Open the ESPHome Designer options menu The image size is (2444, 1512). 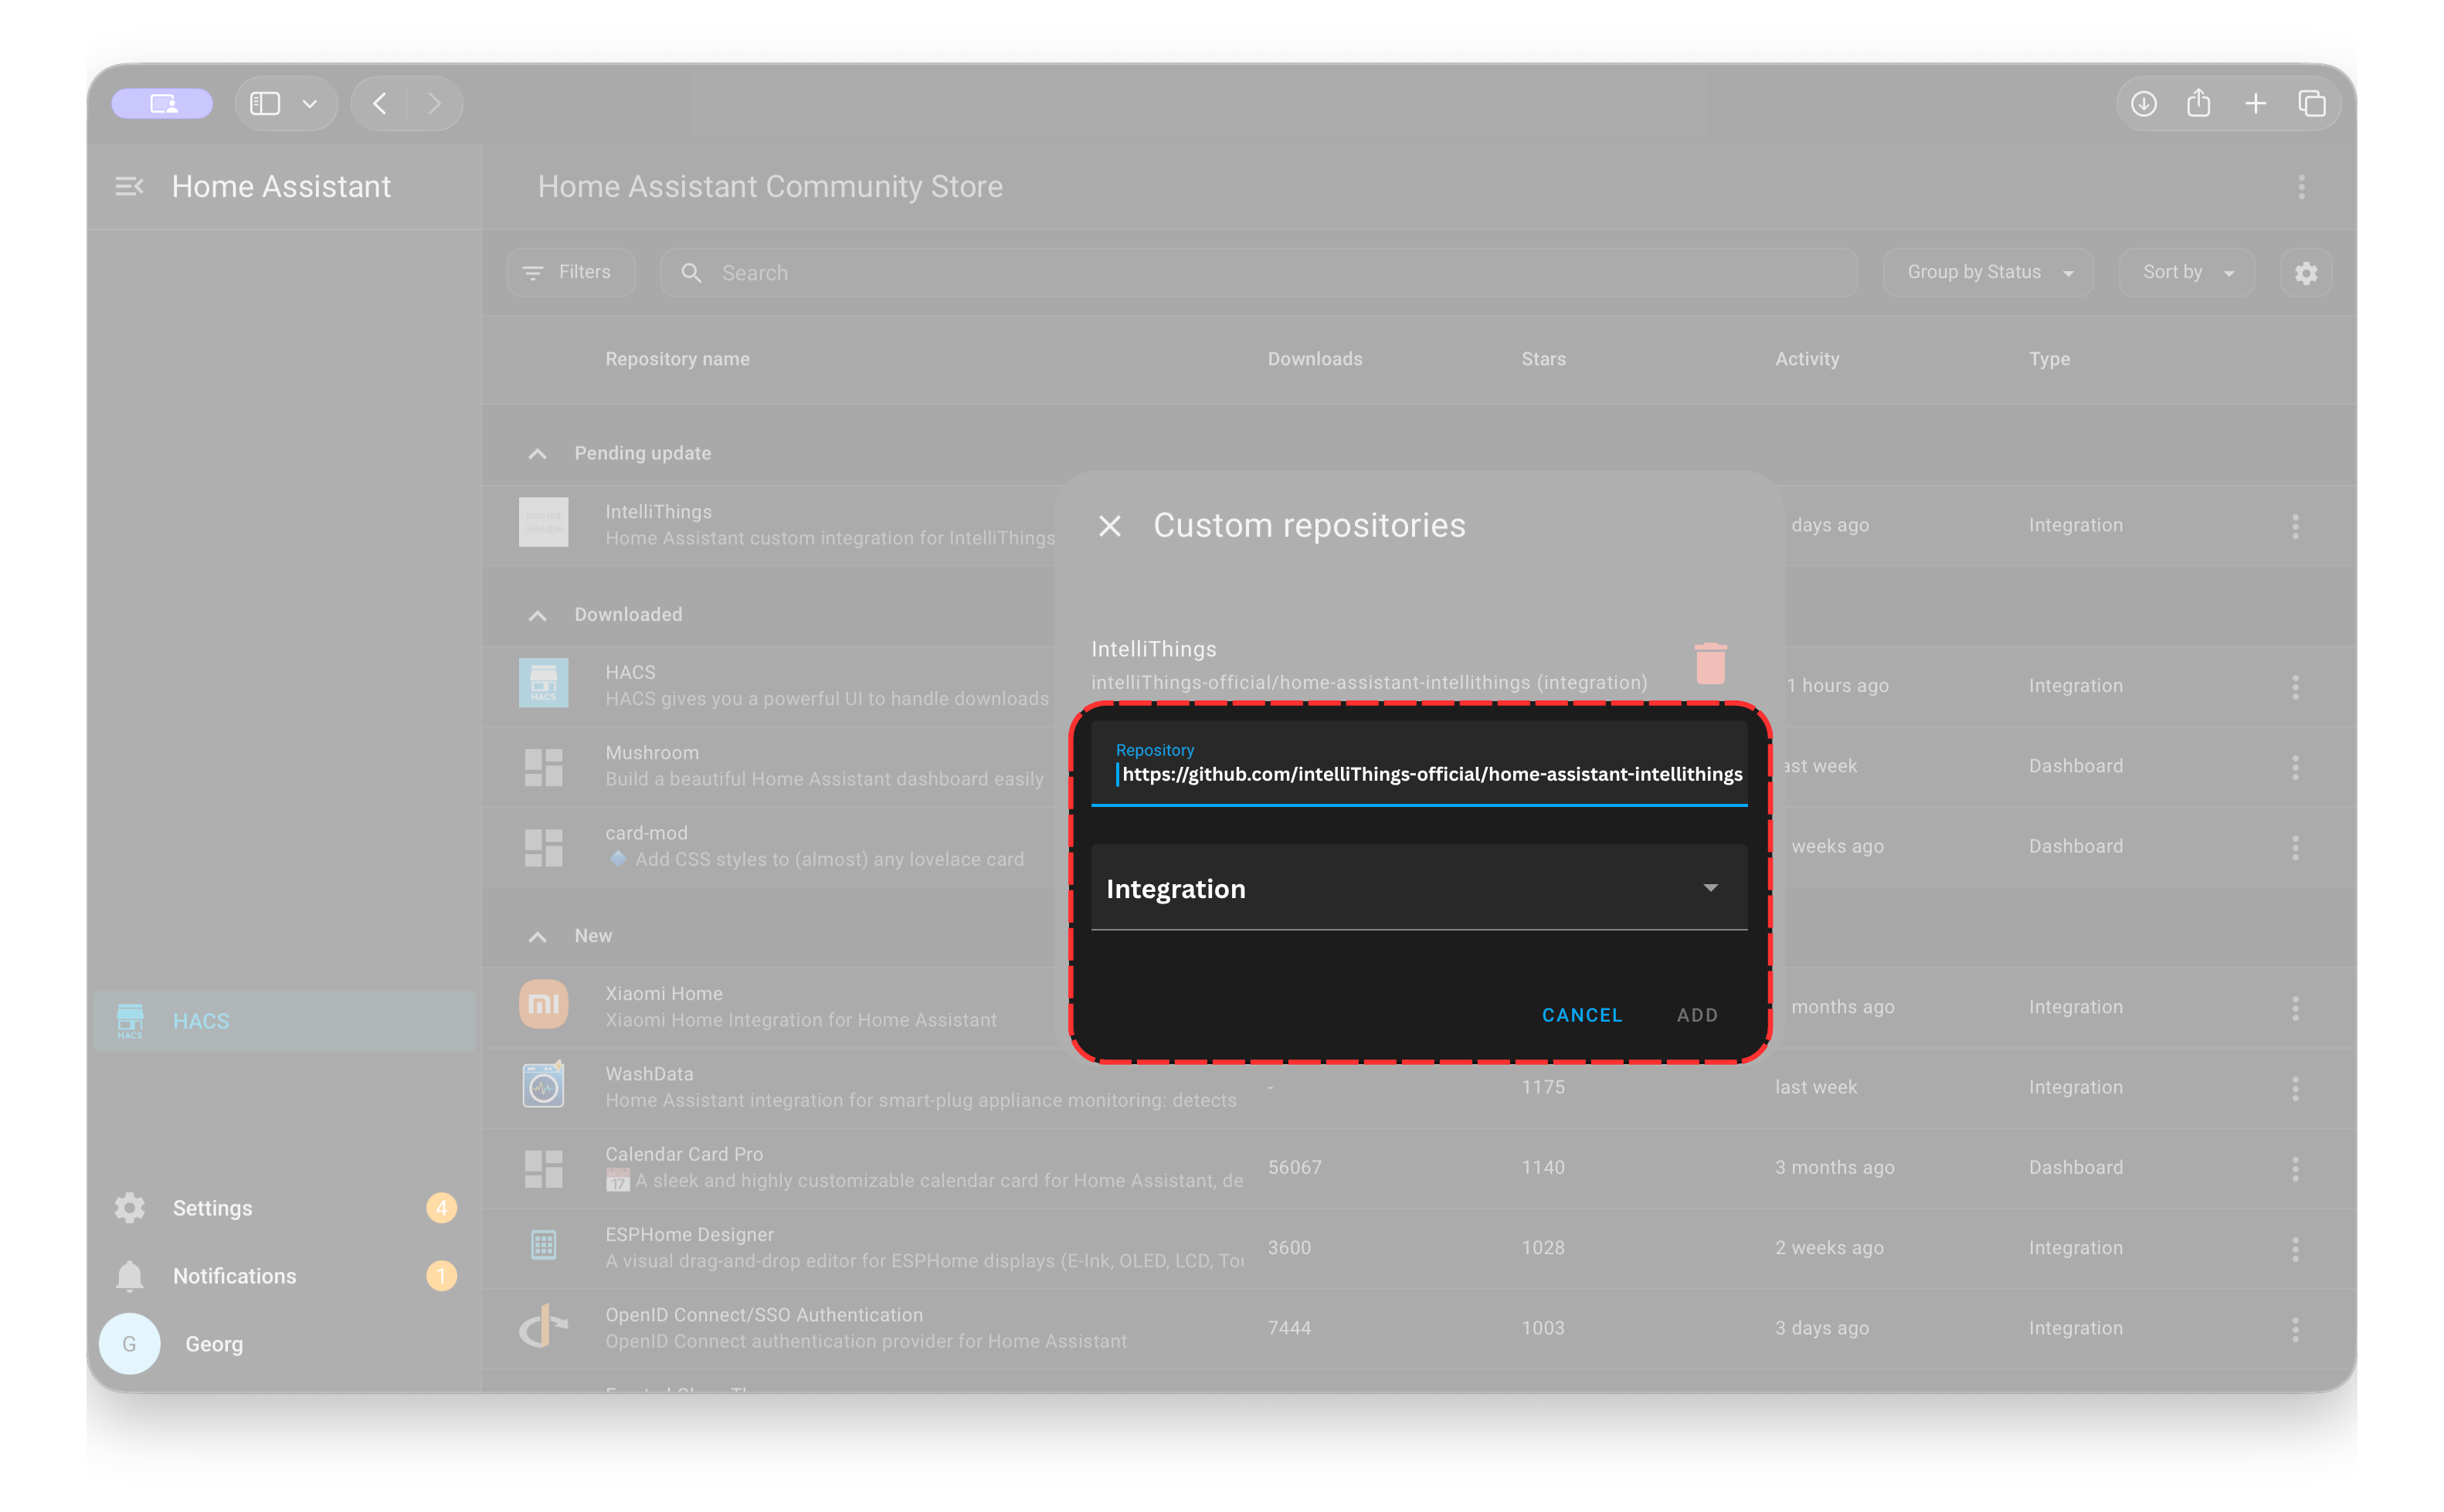point(2295,1249)
